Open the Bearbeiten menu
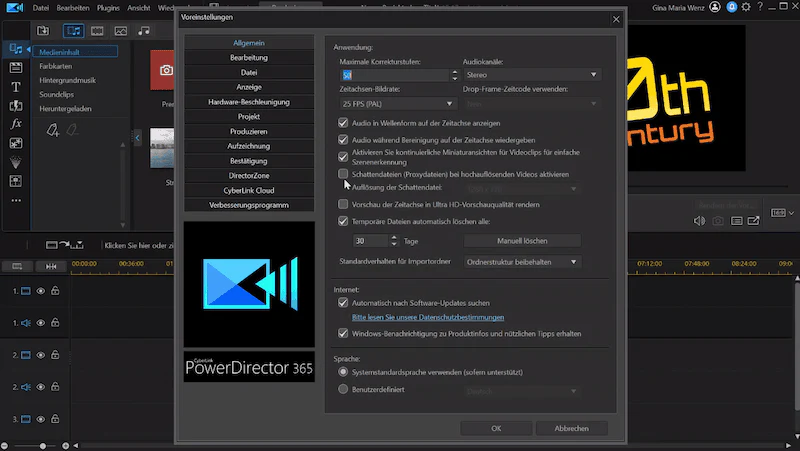Screen dimensions: 800x451 coord(73,8)
